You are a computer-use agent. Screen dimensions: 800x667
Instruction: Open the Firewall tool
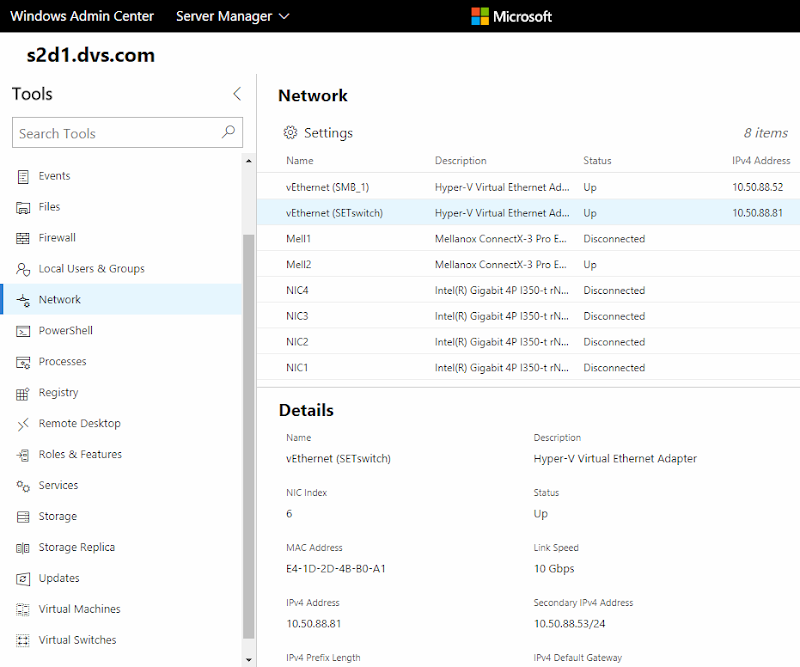point(57,238)
